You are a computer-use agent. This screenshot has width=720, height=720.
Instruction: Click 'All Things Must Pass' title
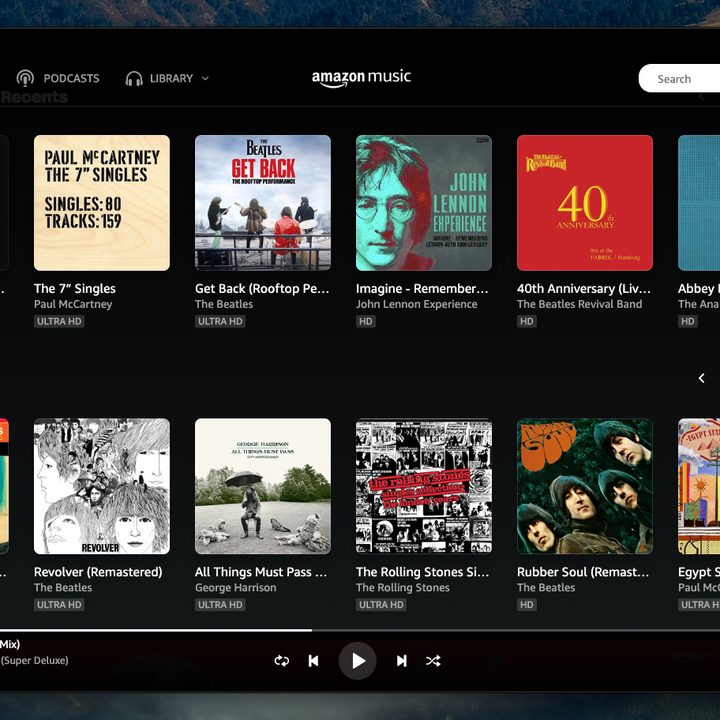click(x=261, y=572)
